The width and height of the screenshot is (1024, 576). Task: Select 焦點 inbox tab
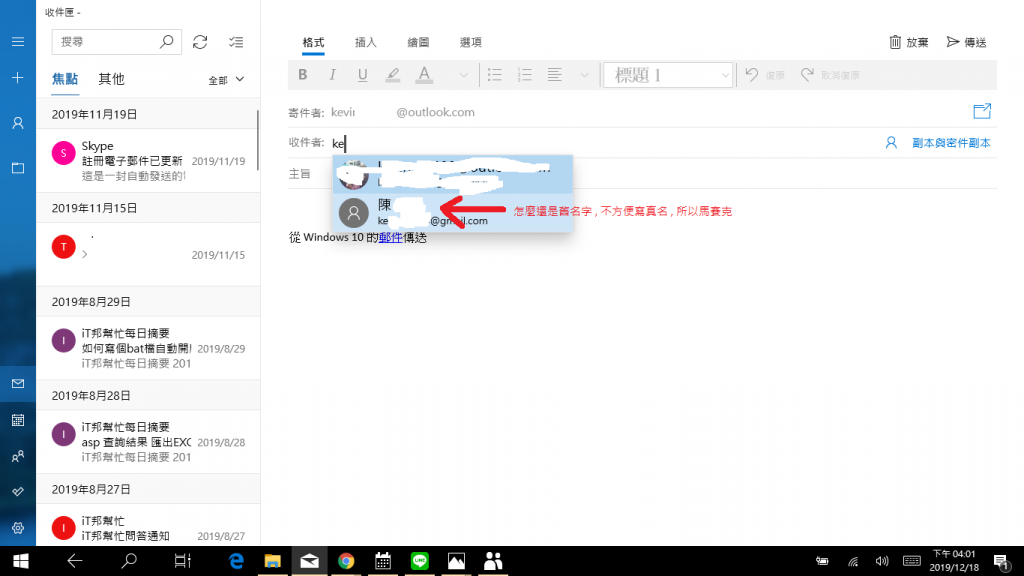click(x=65, y=79)
